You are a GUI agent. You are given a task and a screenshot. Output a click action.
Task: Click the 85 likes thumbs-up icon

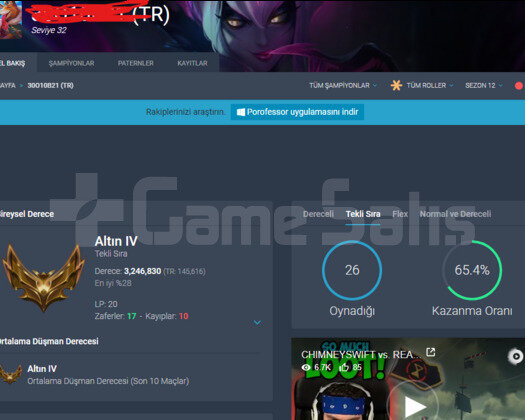click(x=344, y=367)
